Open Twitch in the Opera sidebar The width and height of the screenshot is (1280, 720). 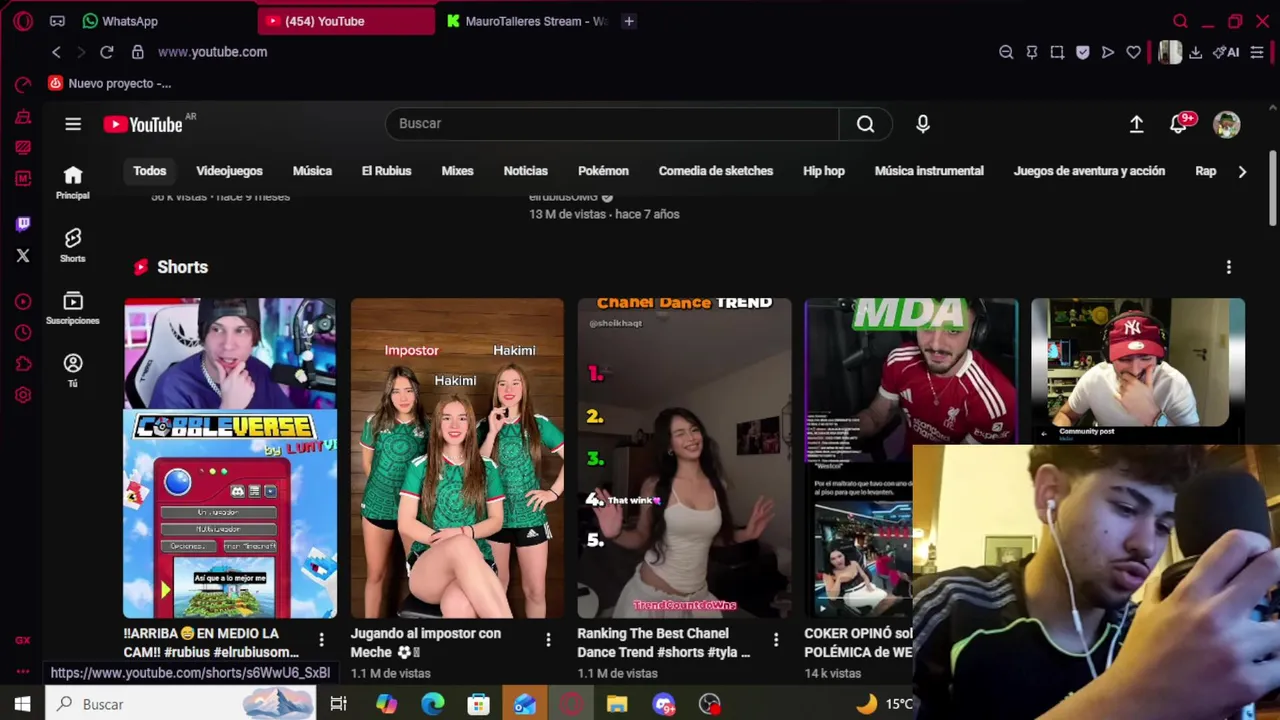pyautogui.click(x=23, y=225)
